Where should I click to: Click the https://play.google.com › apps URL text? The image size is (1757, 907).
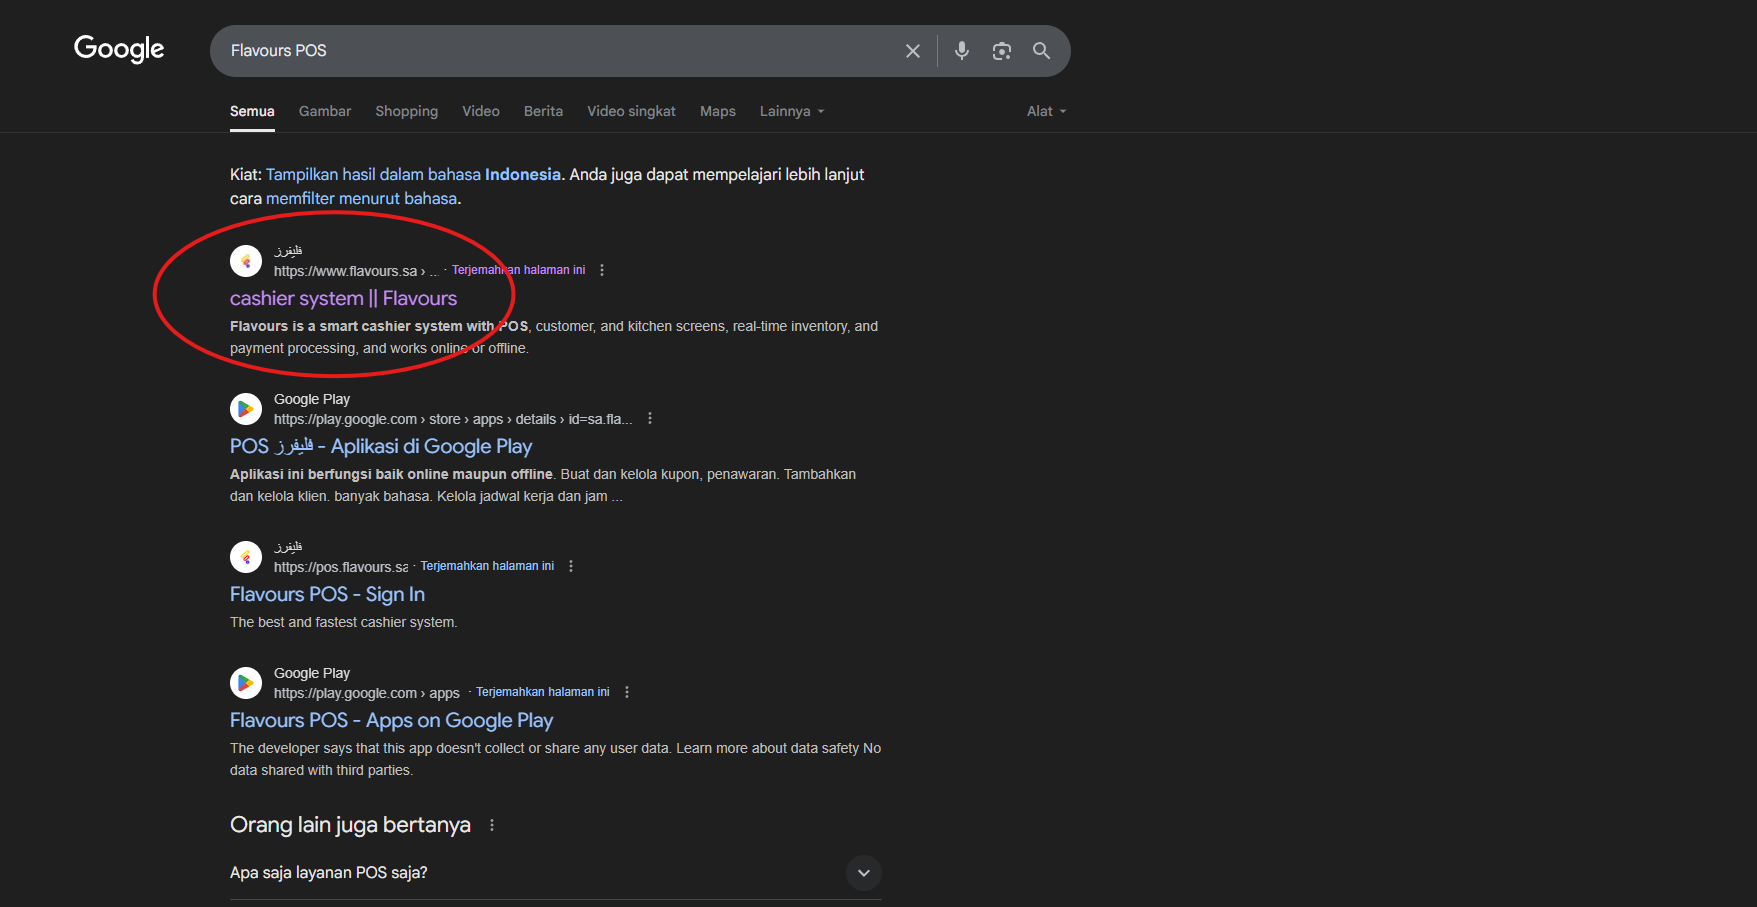click(x=367, y=693)
